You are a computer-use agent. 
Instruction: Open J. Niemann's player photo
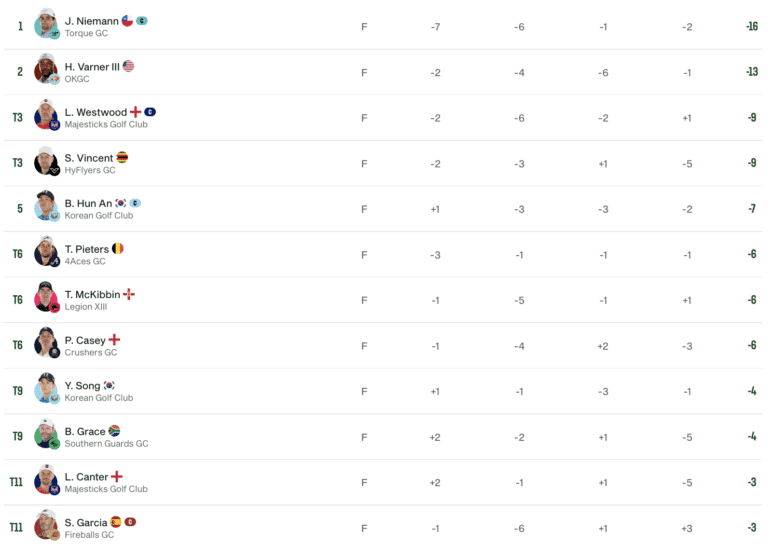click(x=47, y=24)
